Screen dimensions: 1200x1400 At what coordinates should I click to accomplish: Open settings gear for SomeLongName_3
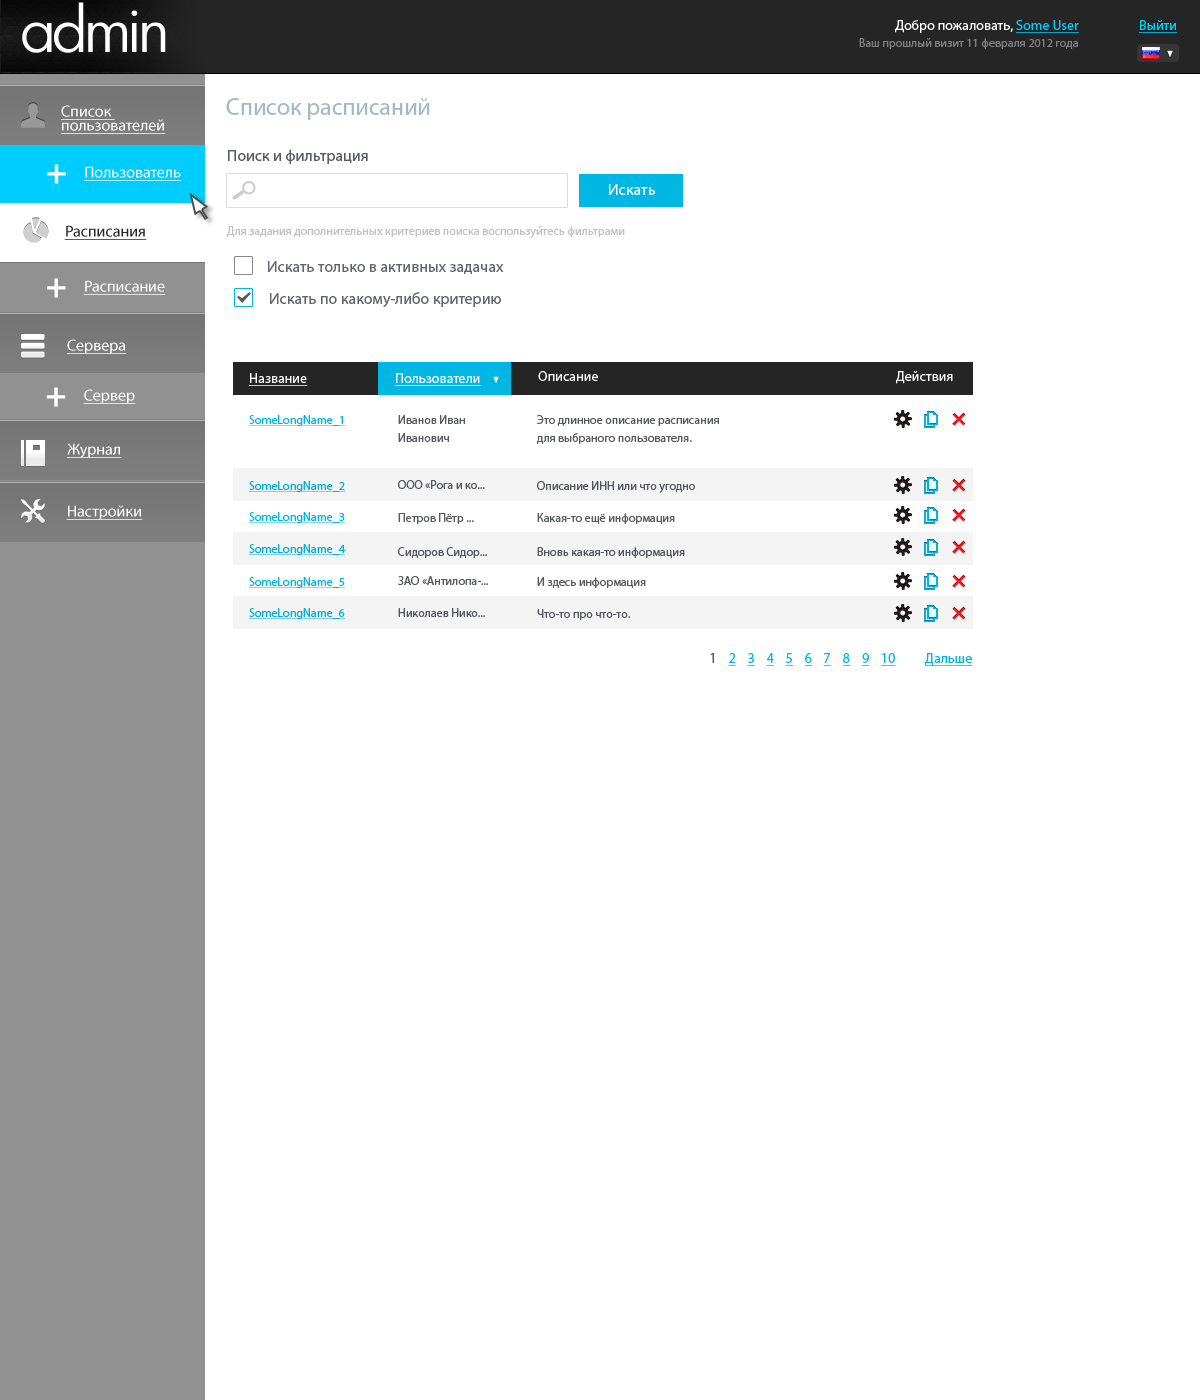(903, 515)
